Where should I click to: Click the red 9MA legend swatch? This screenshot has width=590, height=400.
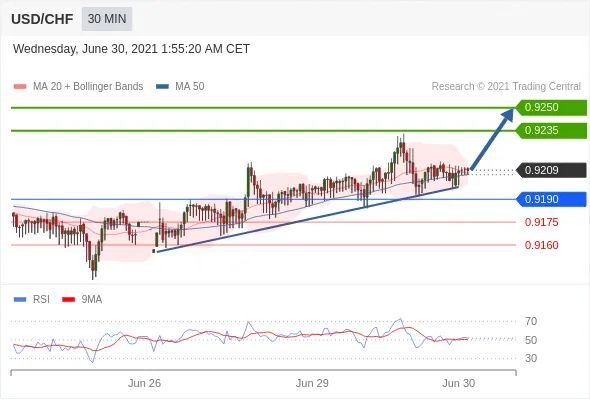(68, 300)
